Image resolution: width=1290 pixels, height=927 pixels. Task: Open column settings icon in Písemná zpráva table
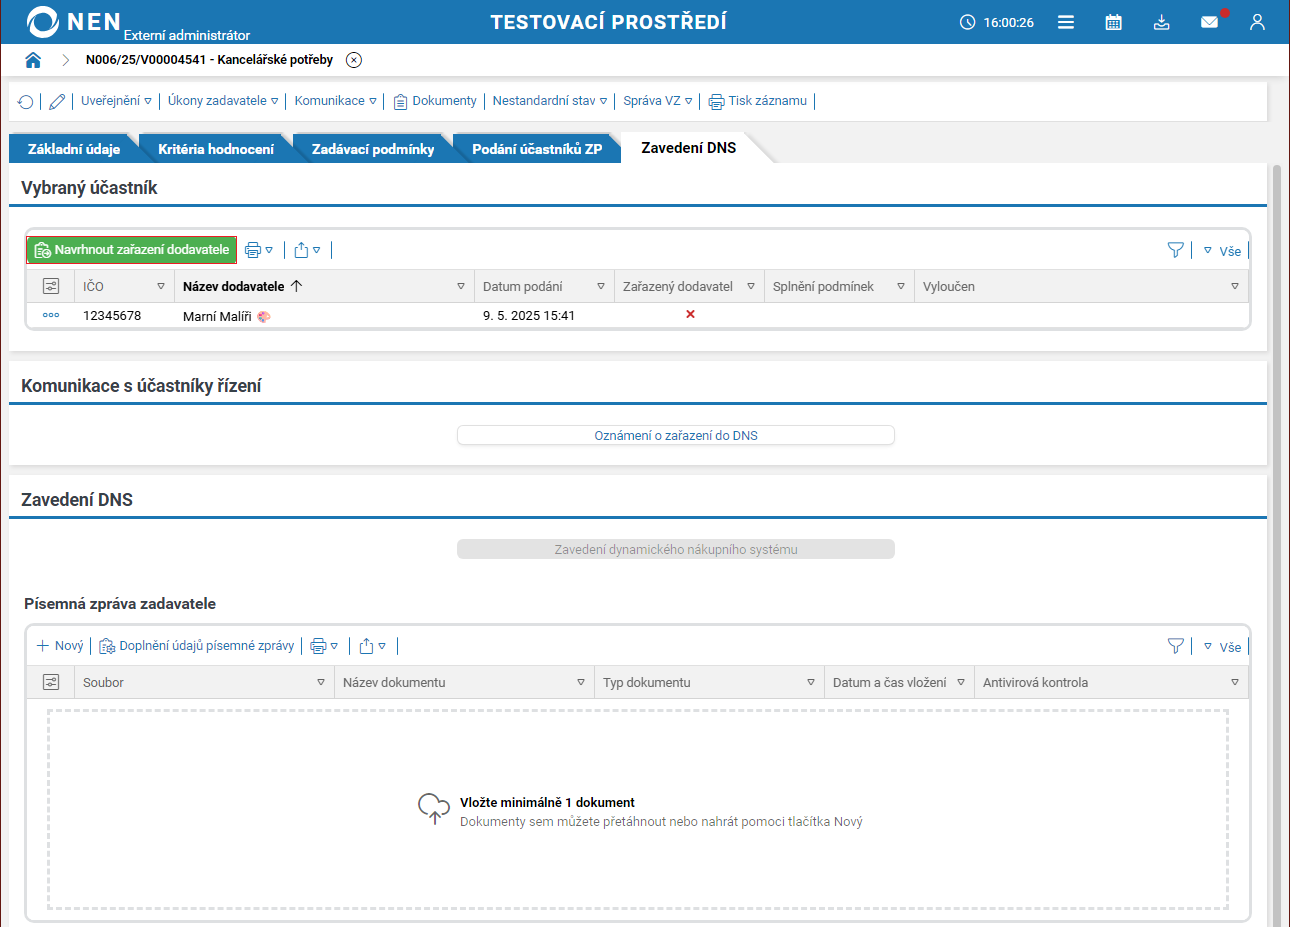coord(51,682)
